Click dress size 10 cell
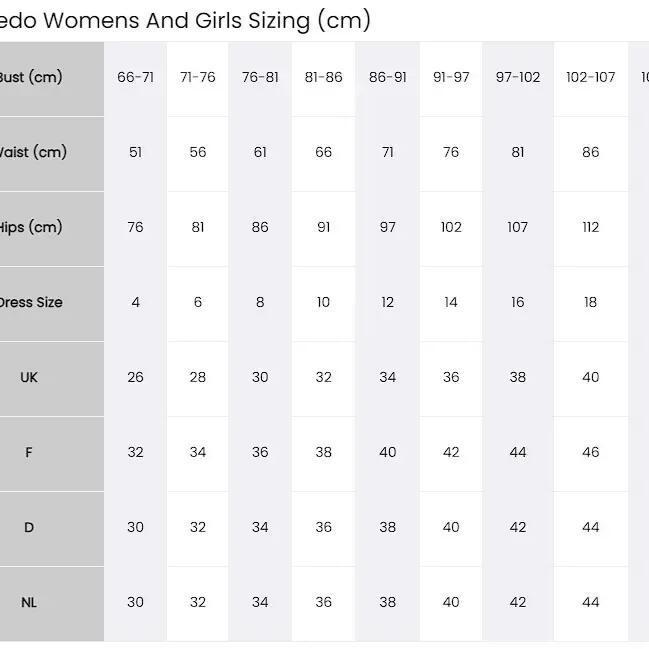 [323, 304]
